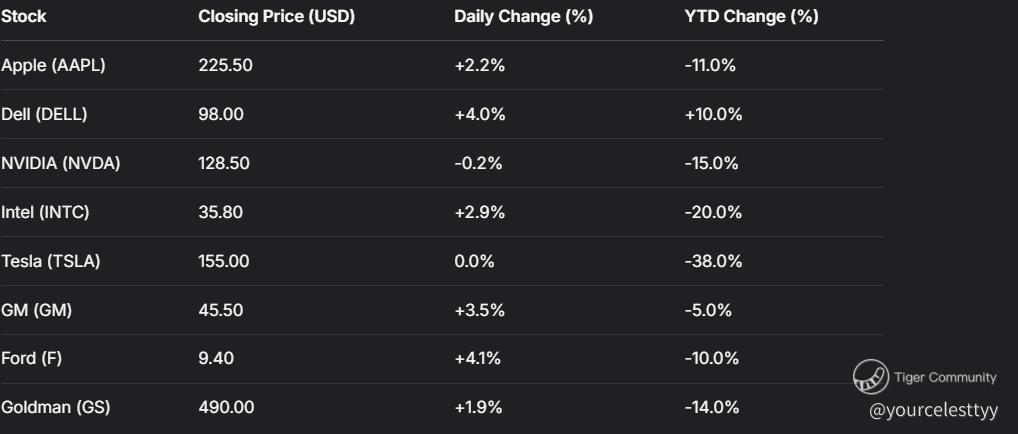Click the YTD Change (%) column header
The width and height of the screenshot is (1018, 434).
click(x=751, y=17)
